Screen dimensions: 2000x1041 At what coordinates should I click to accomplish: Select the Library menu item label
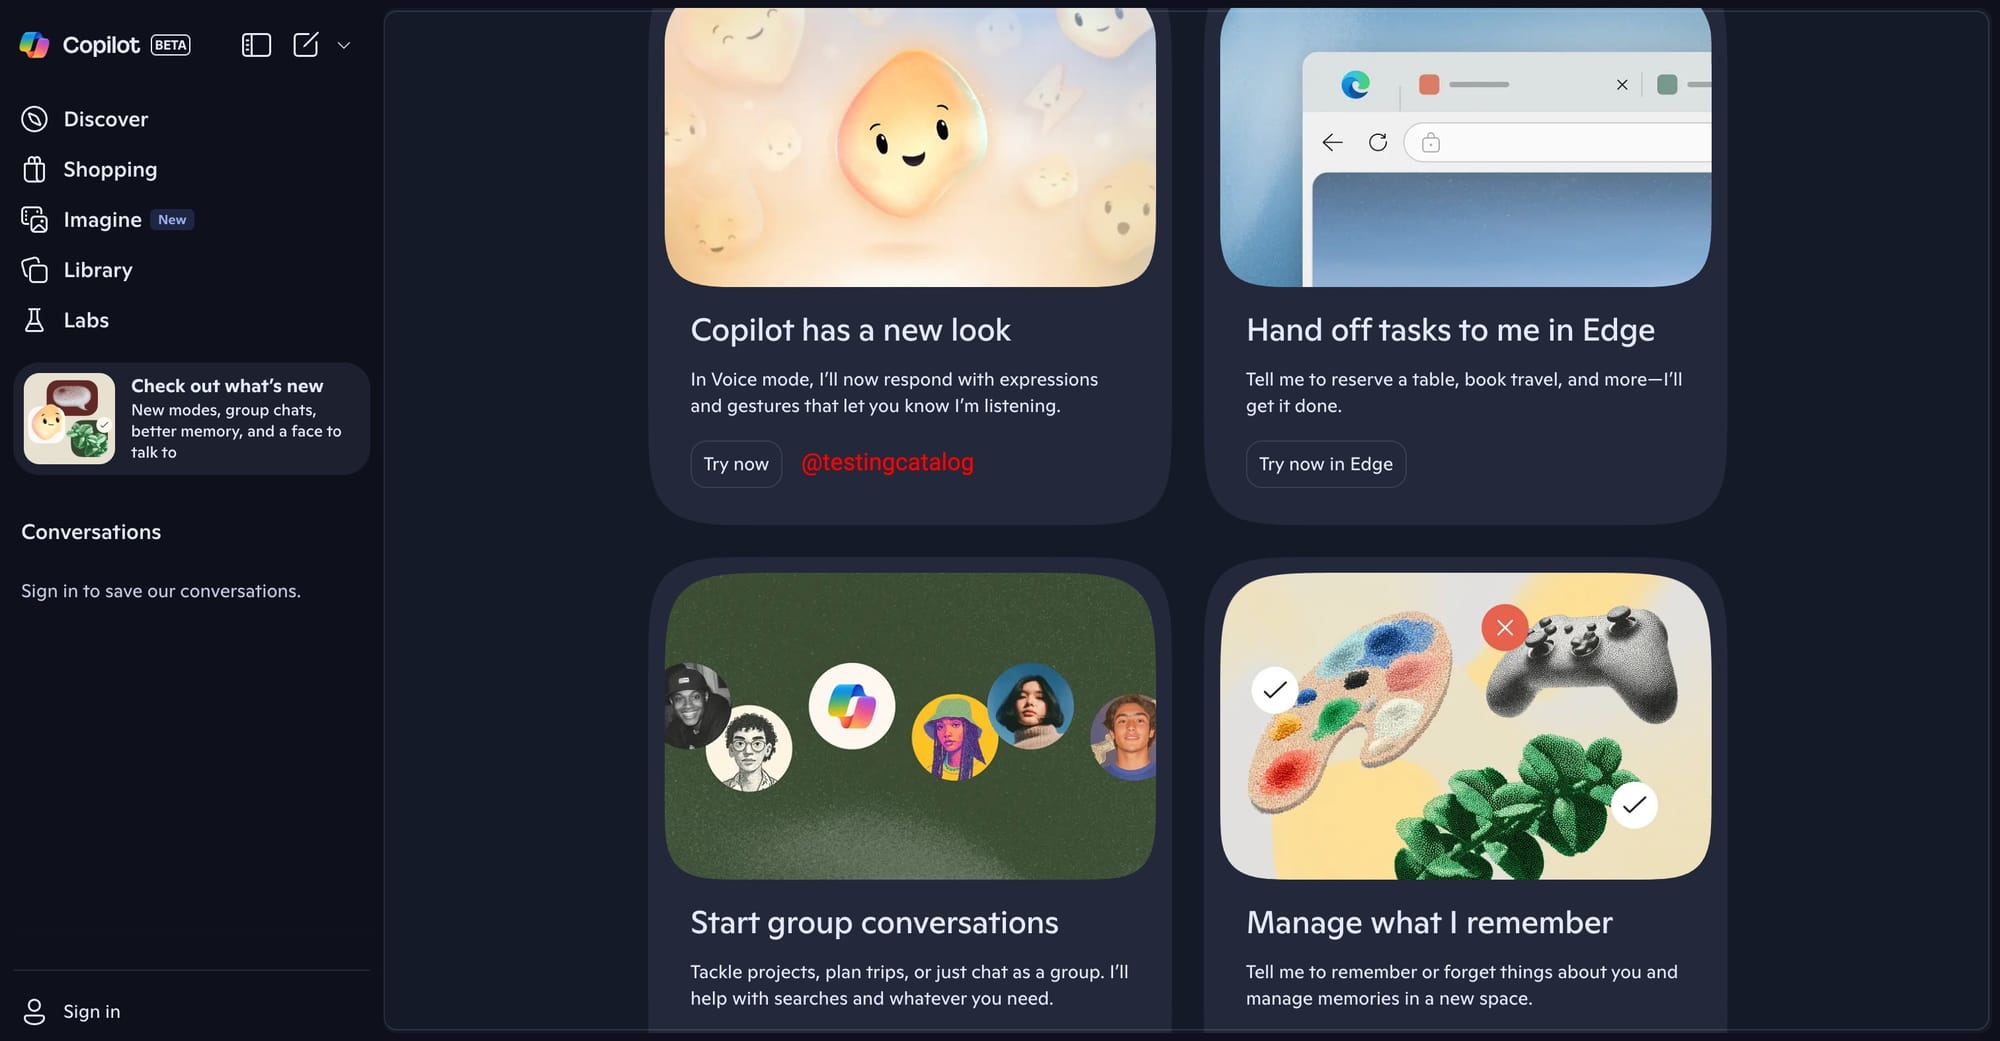point(98,270)
